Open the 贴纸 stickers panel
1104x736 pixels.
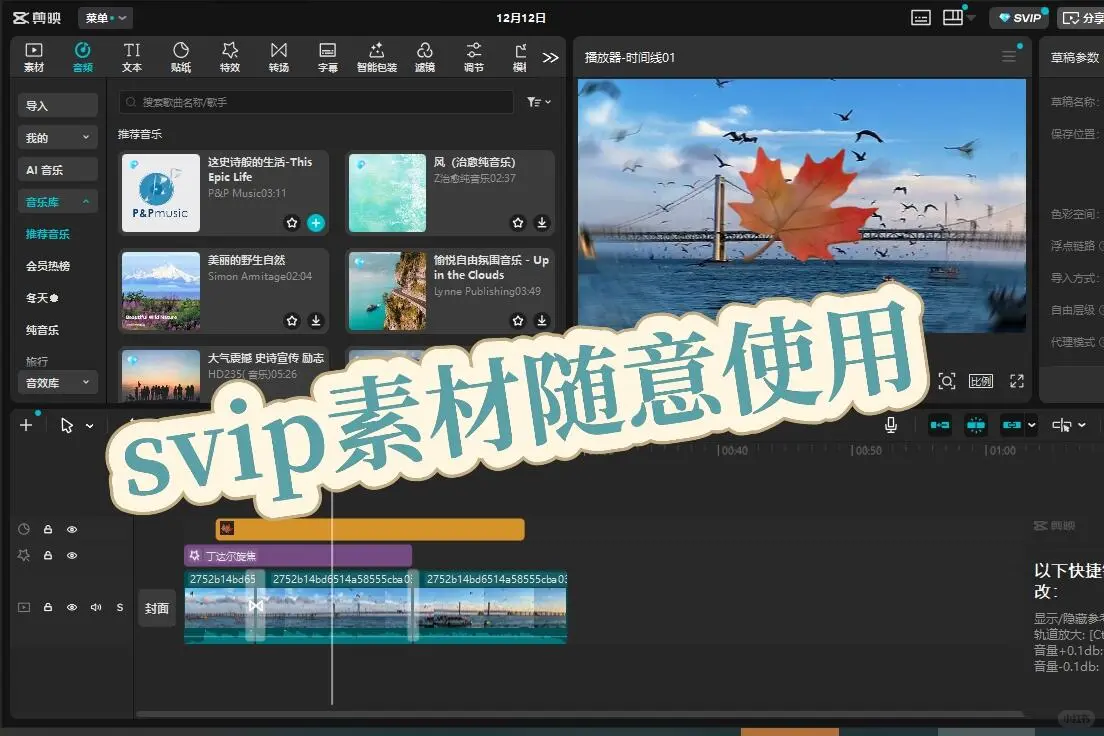point(181,55)
